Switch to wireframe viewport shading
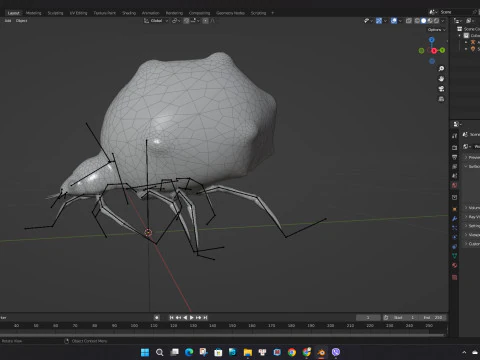Screen dimensions: 480x360 pos(417,21)
